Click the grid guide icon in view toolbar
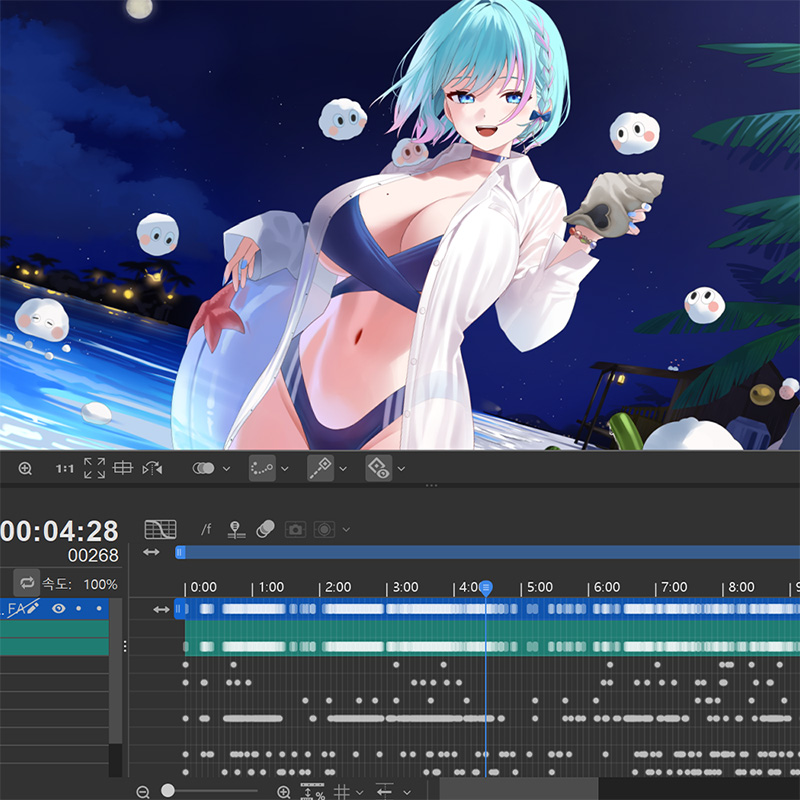The image size is (800, 800). [122, 467]
